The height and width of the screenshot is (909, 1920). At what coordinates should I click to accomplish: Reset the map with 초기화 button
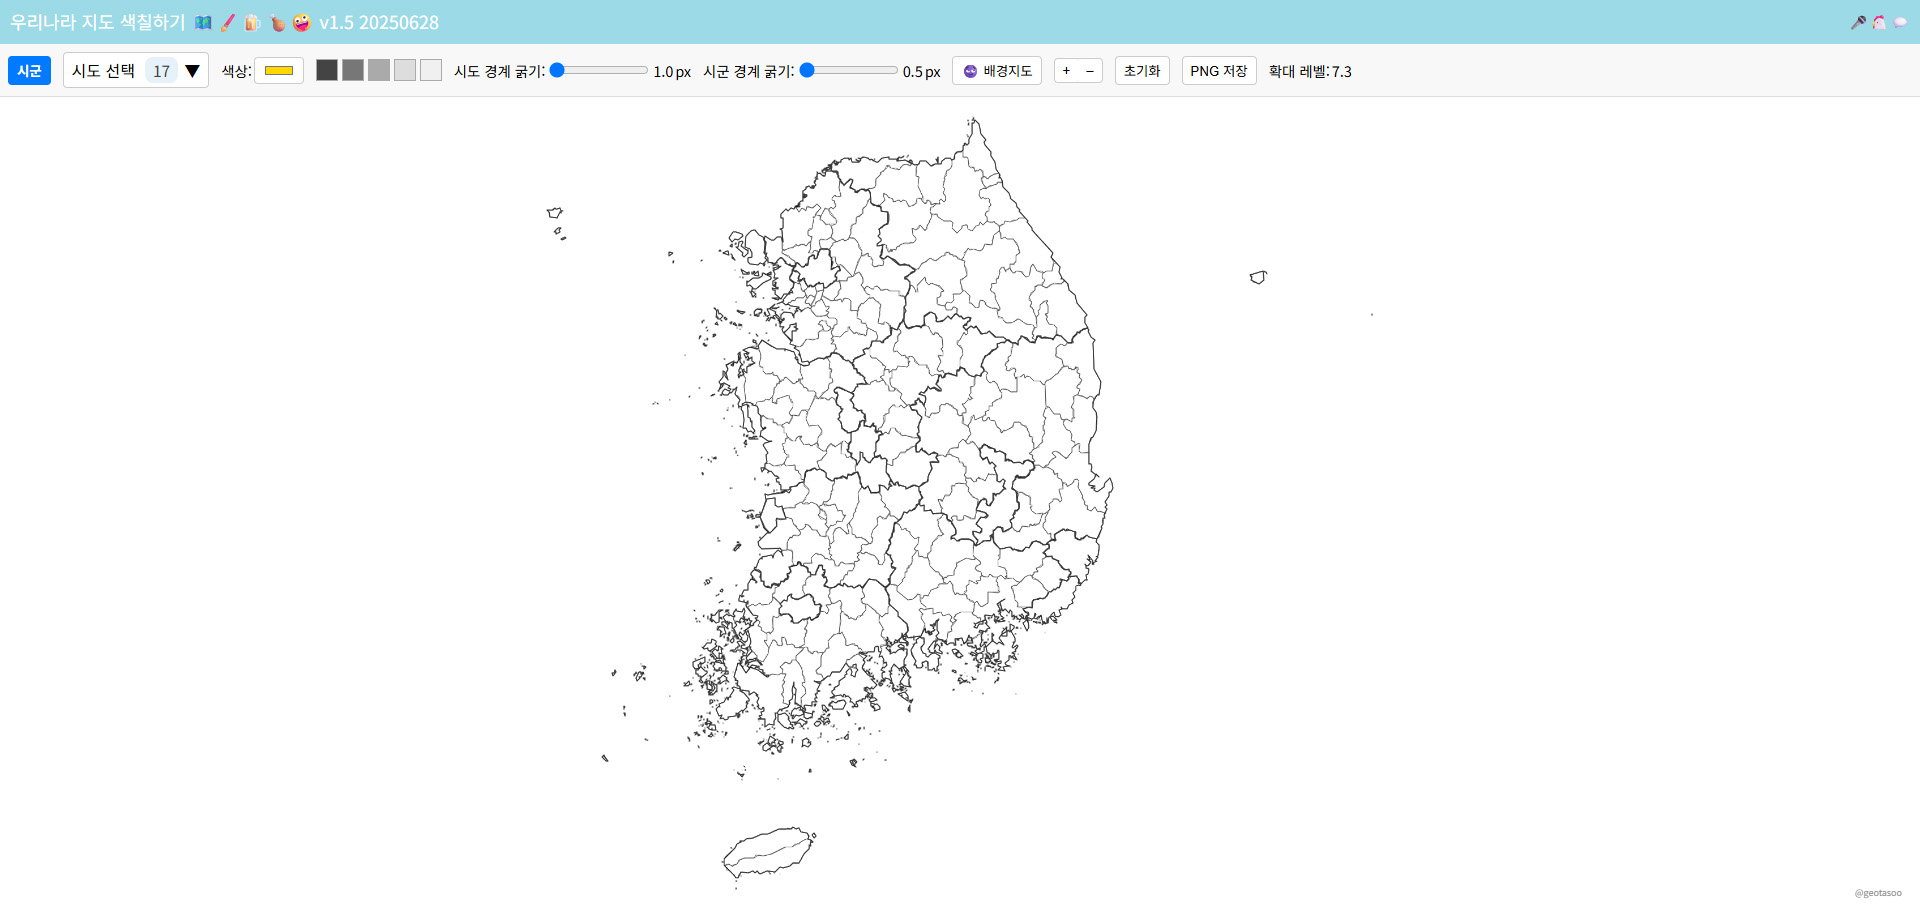pos(1142,71)
